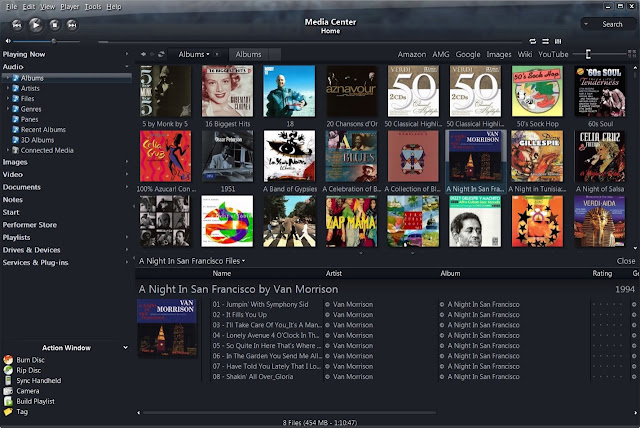640x428 pixels.
Task: Open the Wiki link
Action: [525, 54]
